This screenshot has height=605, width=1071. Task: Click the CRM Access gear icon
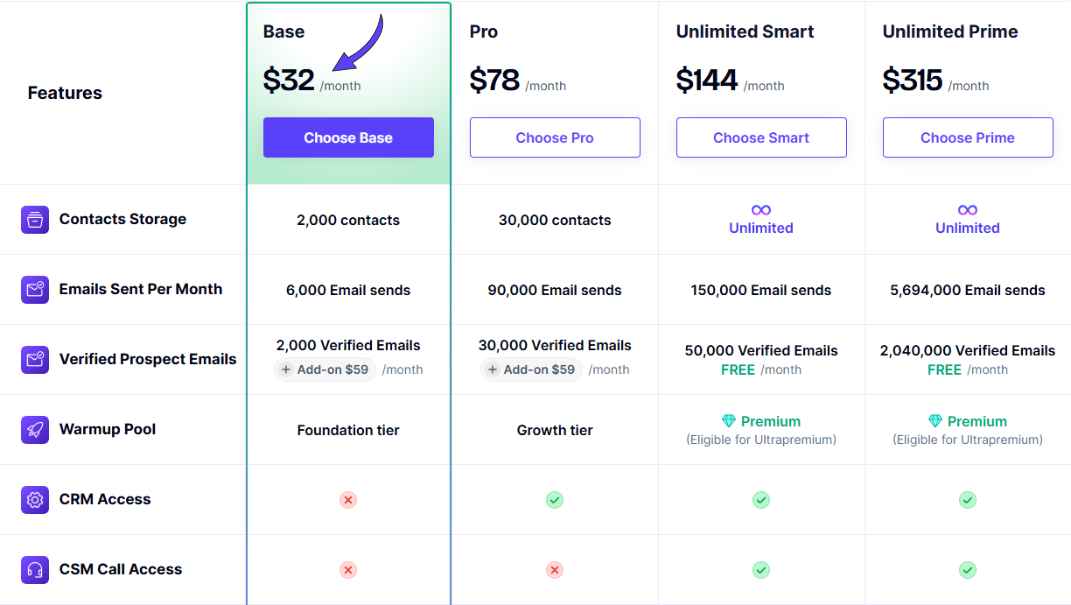[35, 499]
